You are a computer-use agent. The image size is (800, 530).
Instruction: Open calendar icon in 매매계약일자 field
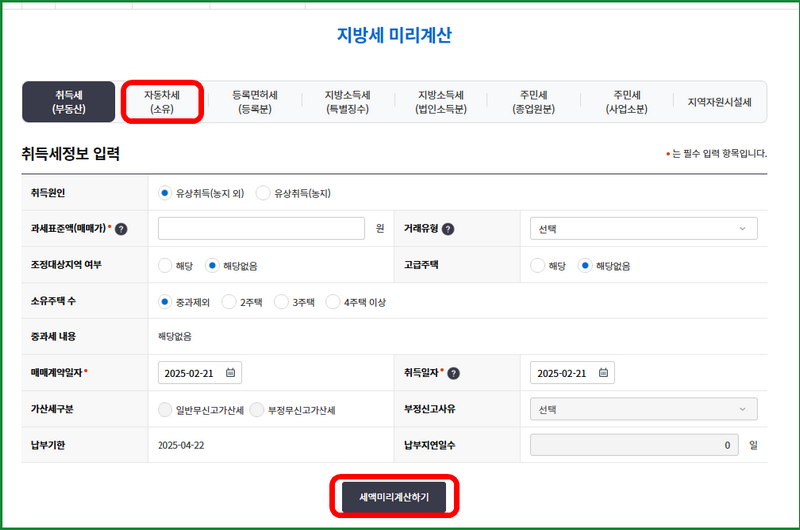(231, 373)
